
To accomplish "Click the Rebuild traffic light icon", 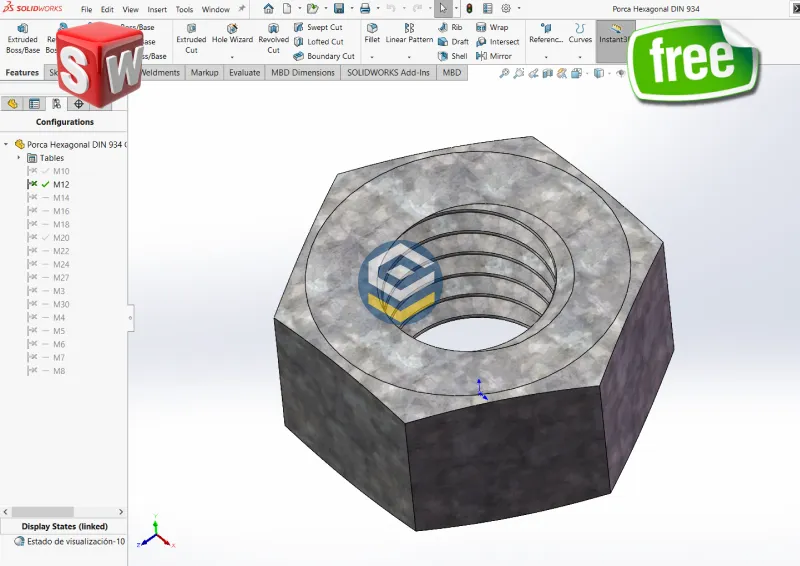I will [469, 9].
